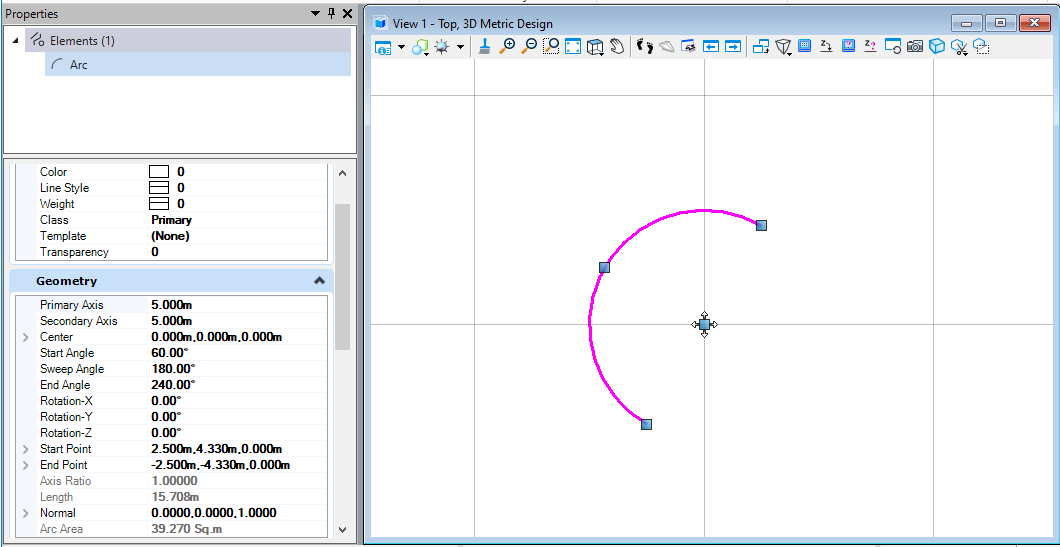This screenshot has height=547, width=1060.
Task: Open the View Attributes dropdown arrow
Action: pyautogui.click(x=401, y=47)
